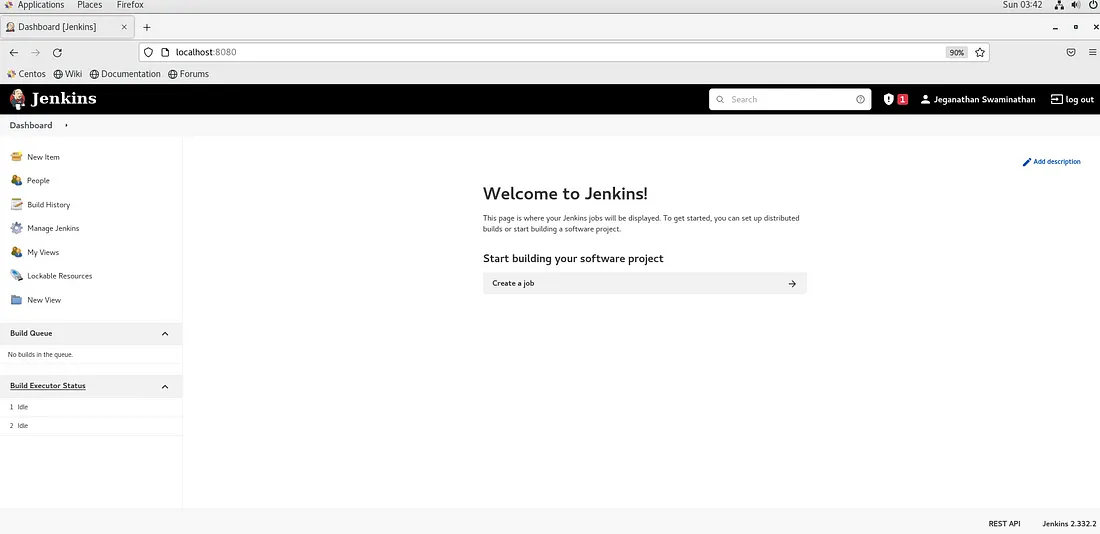Viewport: 1100px width, 534px height.
Task: Click the log out icon
Action: (1056, 100)
